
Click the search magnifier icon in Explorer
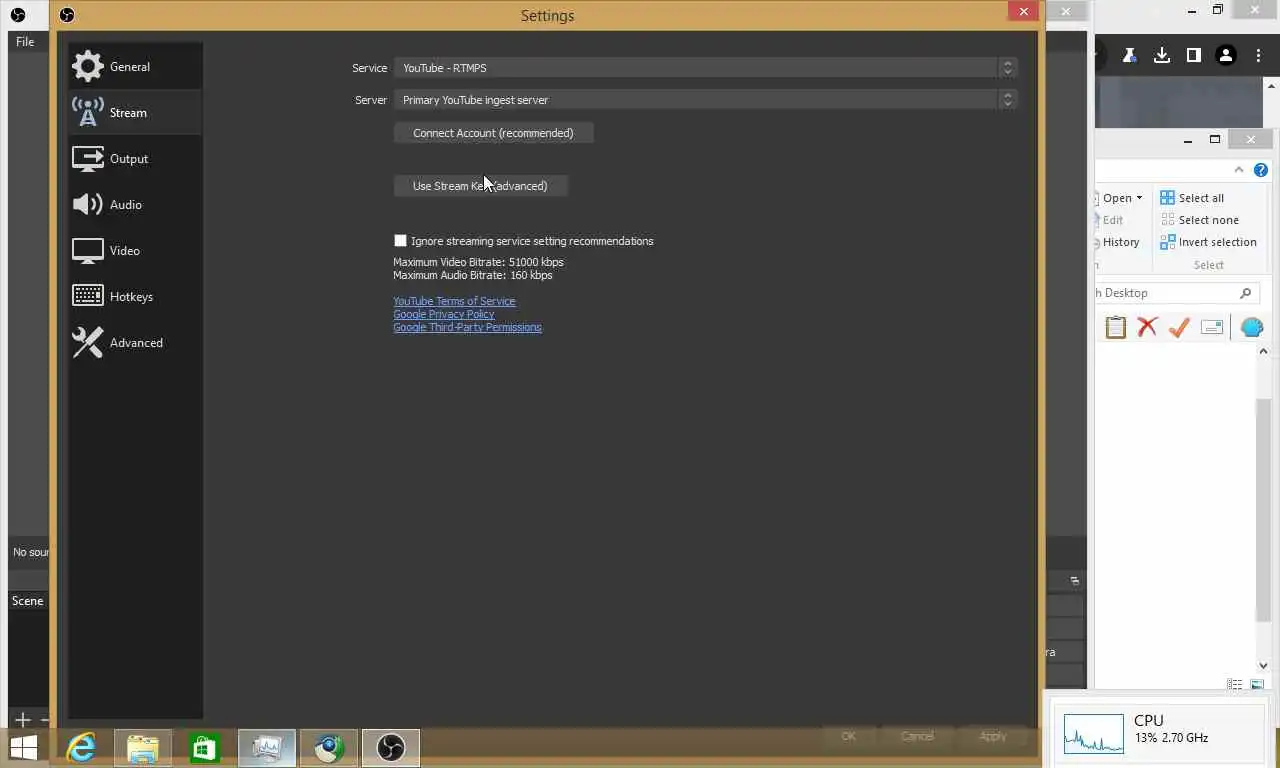(x=1245, y=293)
